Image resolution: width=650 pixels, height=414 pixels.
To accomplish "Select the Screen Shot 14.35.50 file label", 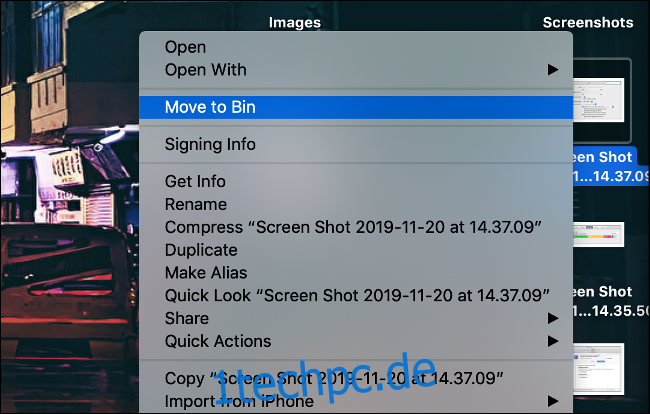I will coord(609,301).
